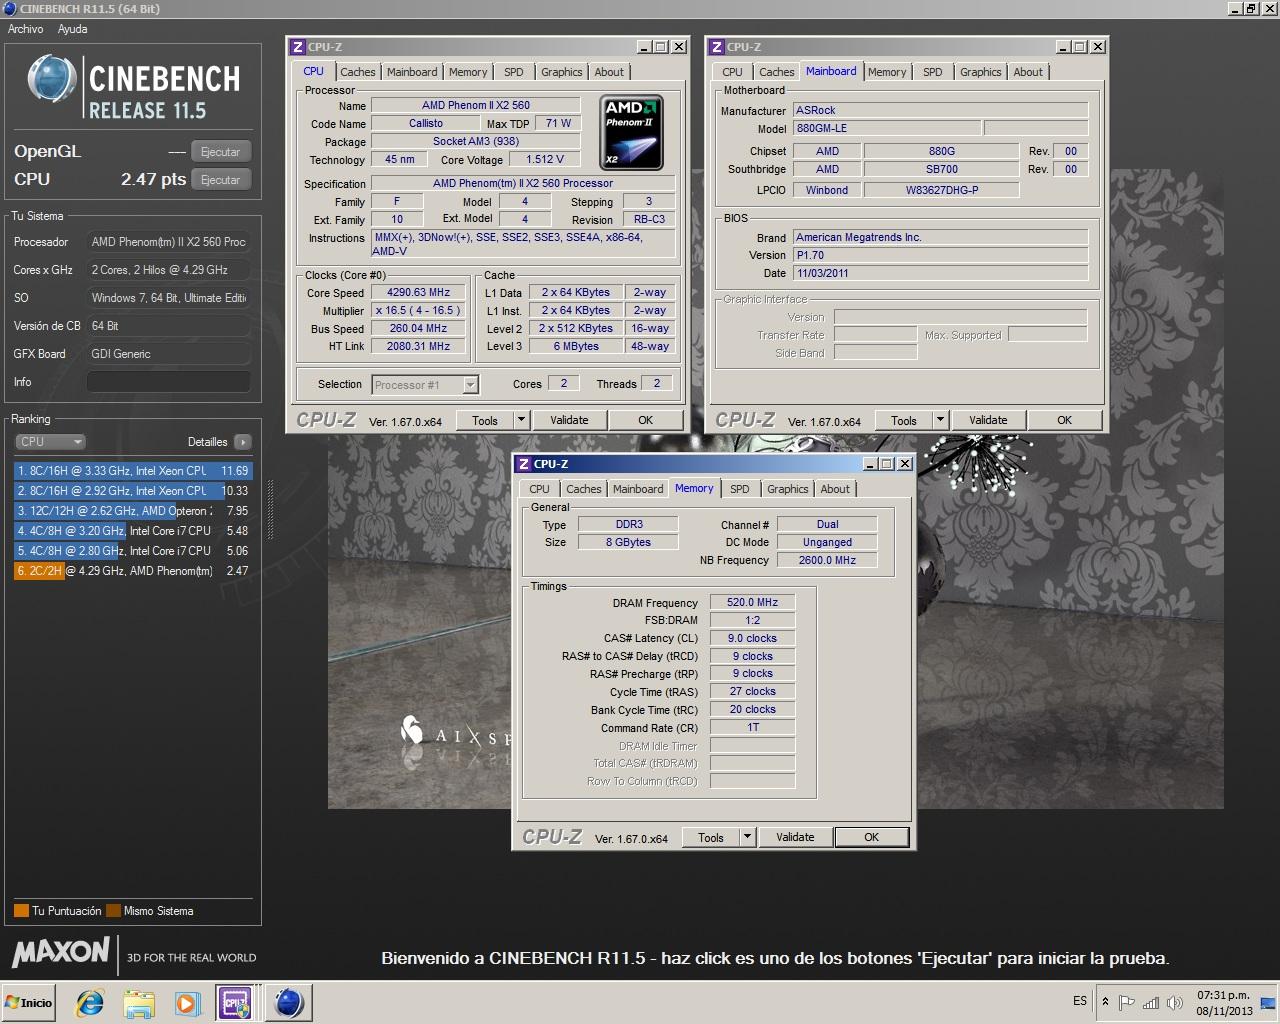Open SPD tab in Mainboard window
This screenshot has width=1280, height=1024.
pos(933,72)
